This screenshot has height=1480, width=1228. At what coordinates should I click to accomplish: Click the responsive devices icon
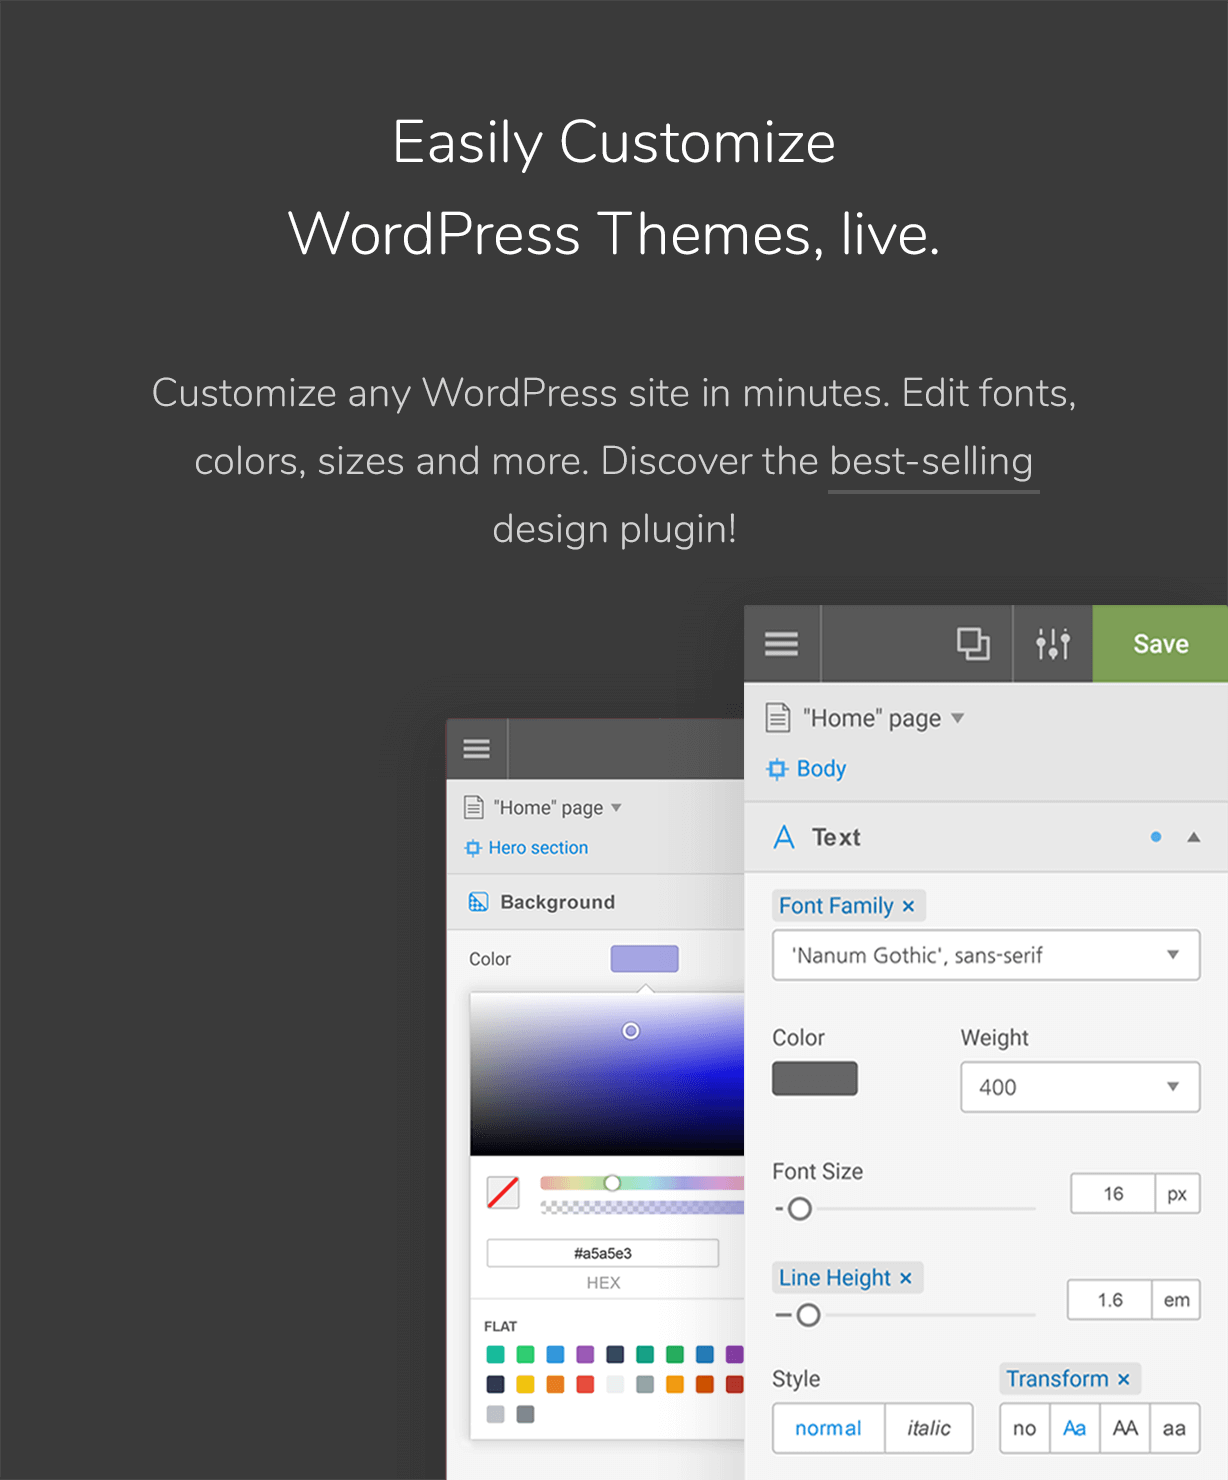[973, 644]
